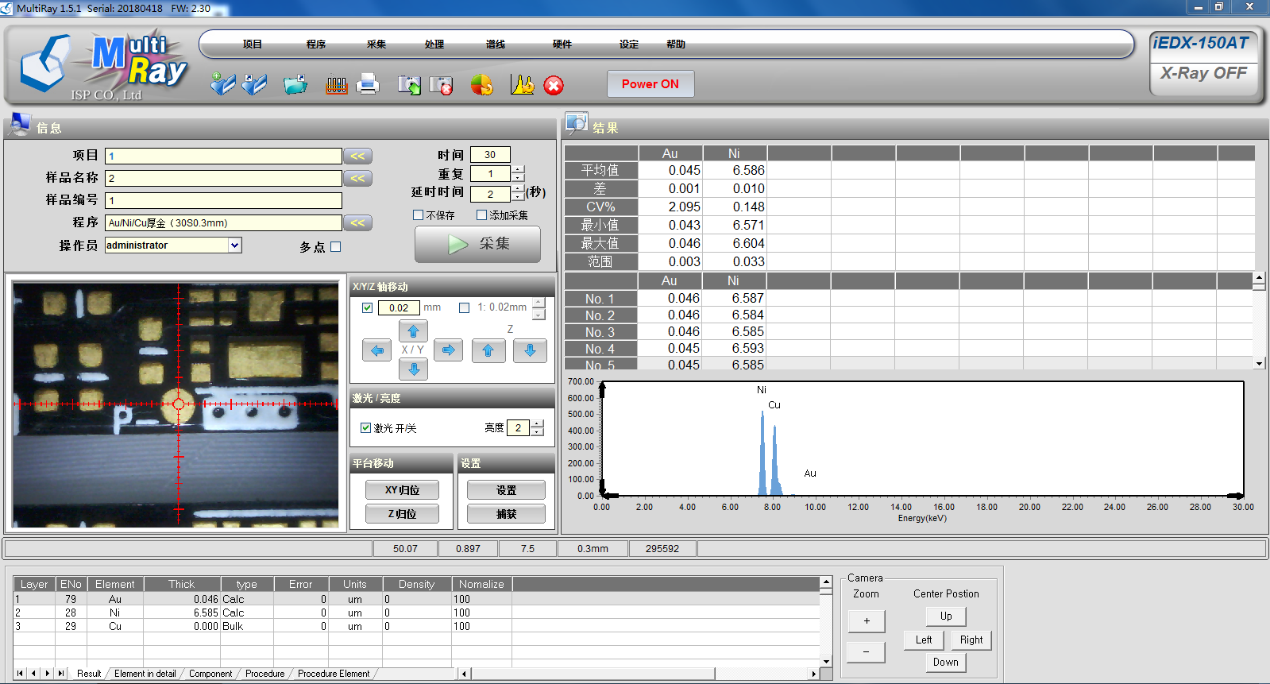Open the 采集 menu
Image resolution: width=1270 pixels, height=684 pixels.
coord(376,45)
